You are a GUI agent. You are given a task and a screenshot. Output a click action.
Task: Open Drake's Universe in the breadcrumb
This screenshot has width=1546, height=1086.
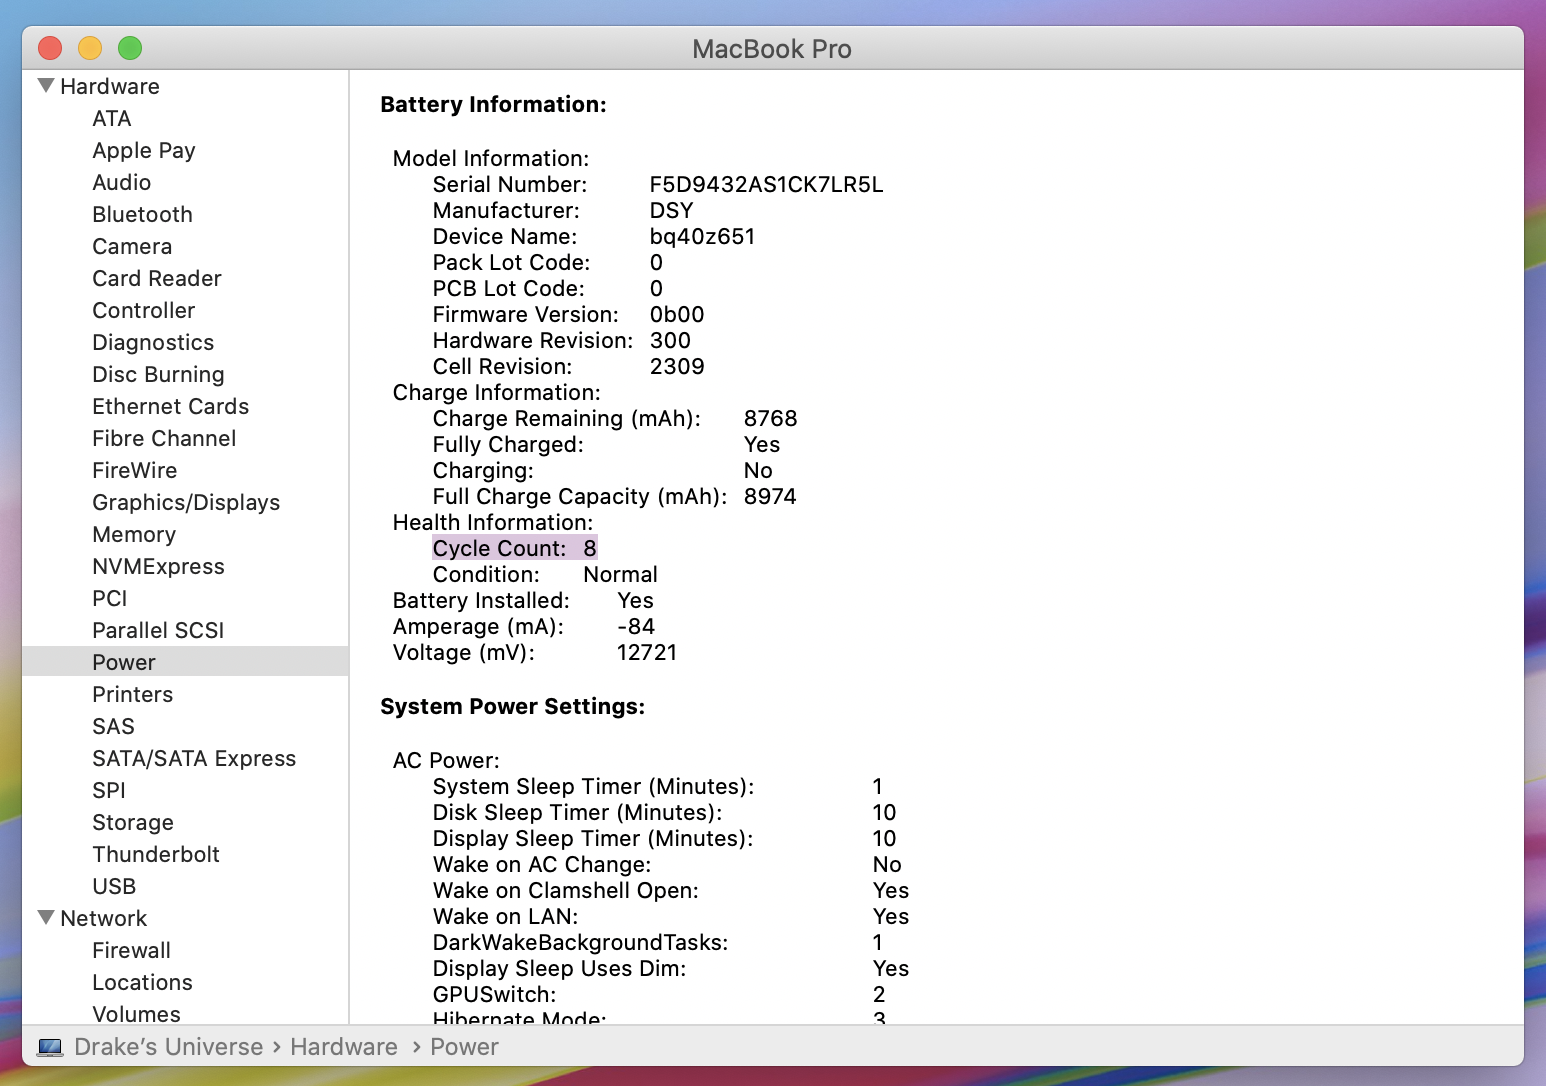point(168,1046)
